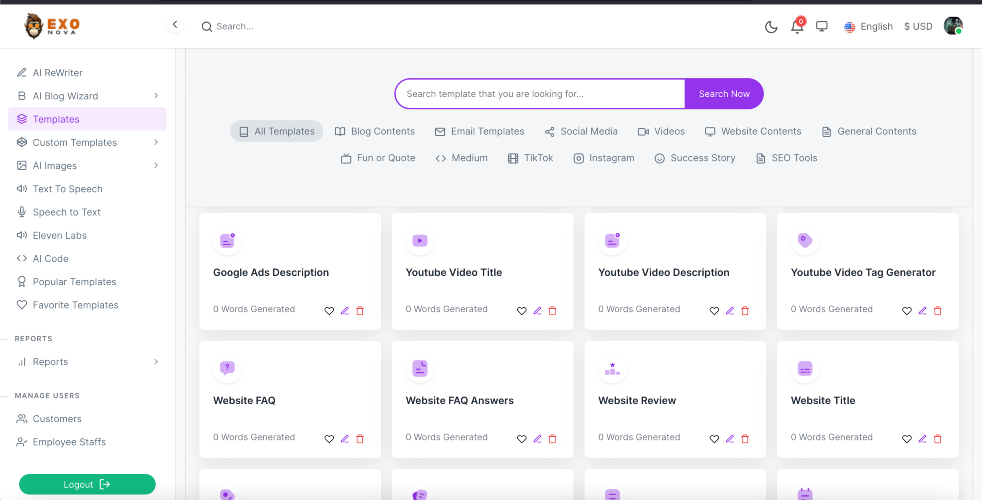Screen dimensions: 982x500
Task: Filter by Social Media category
Action: tap(581, 131)
